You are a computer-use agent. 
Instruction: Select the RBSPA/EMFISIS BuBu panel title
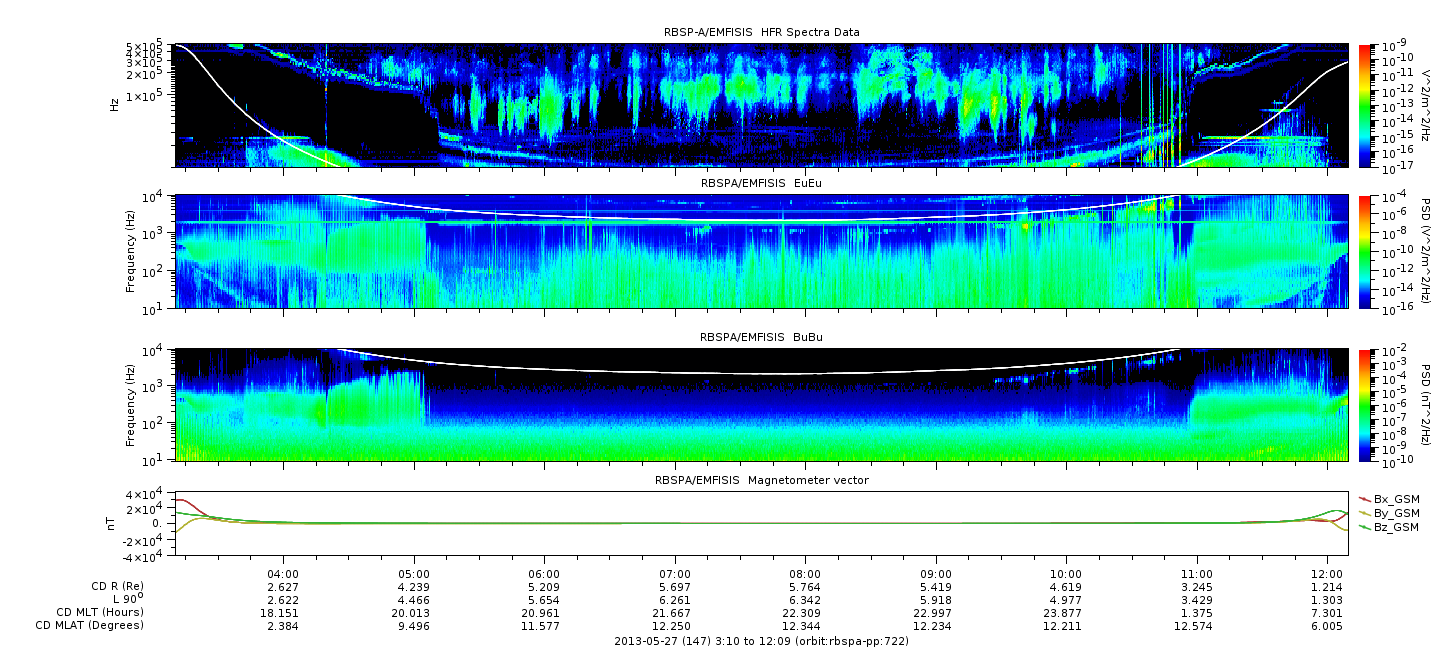(x=761, y=338)
